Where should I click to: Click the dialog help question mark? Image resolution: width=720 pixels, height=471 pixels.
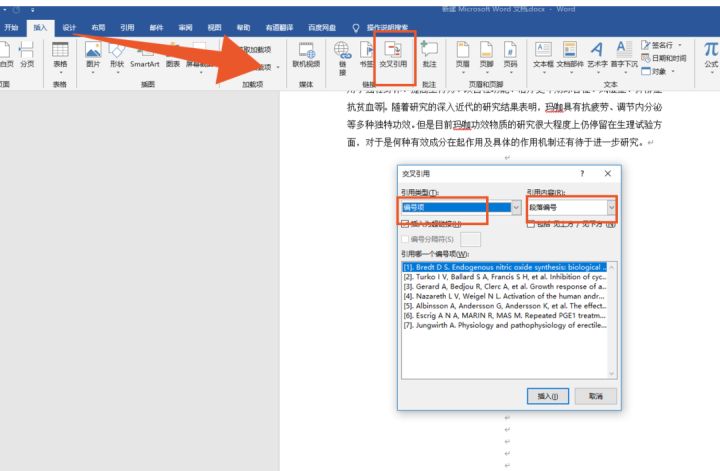click(x=582, y=173)
